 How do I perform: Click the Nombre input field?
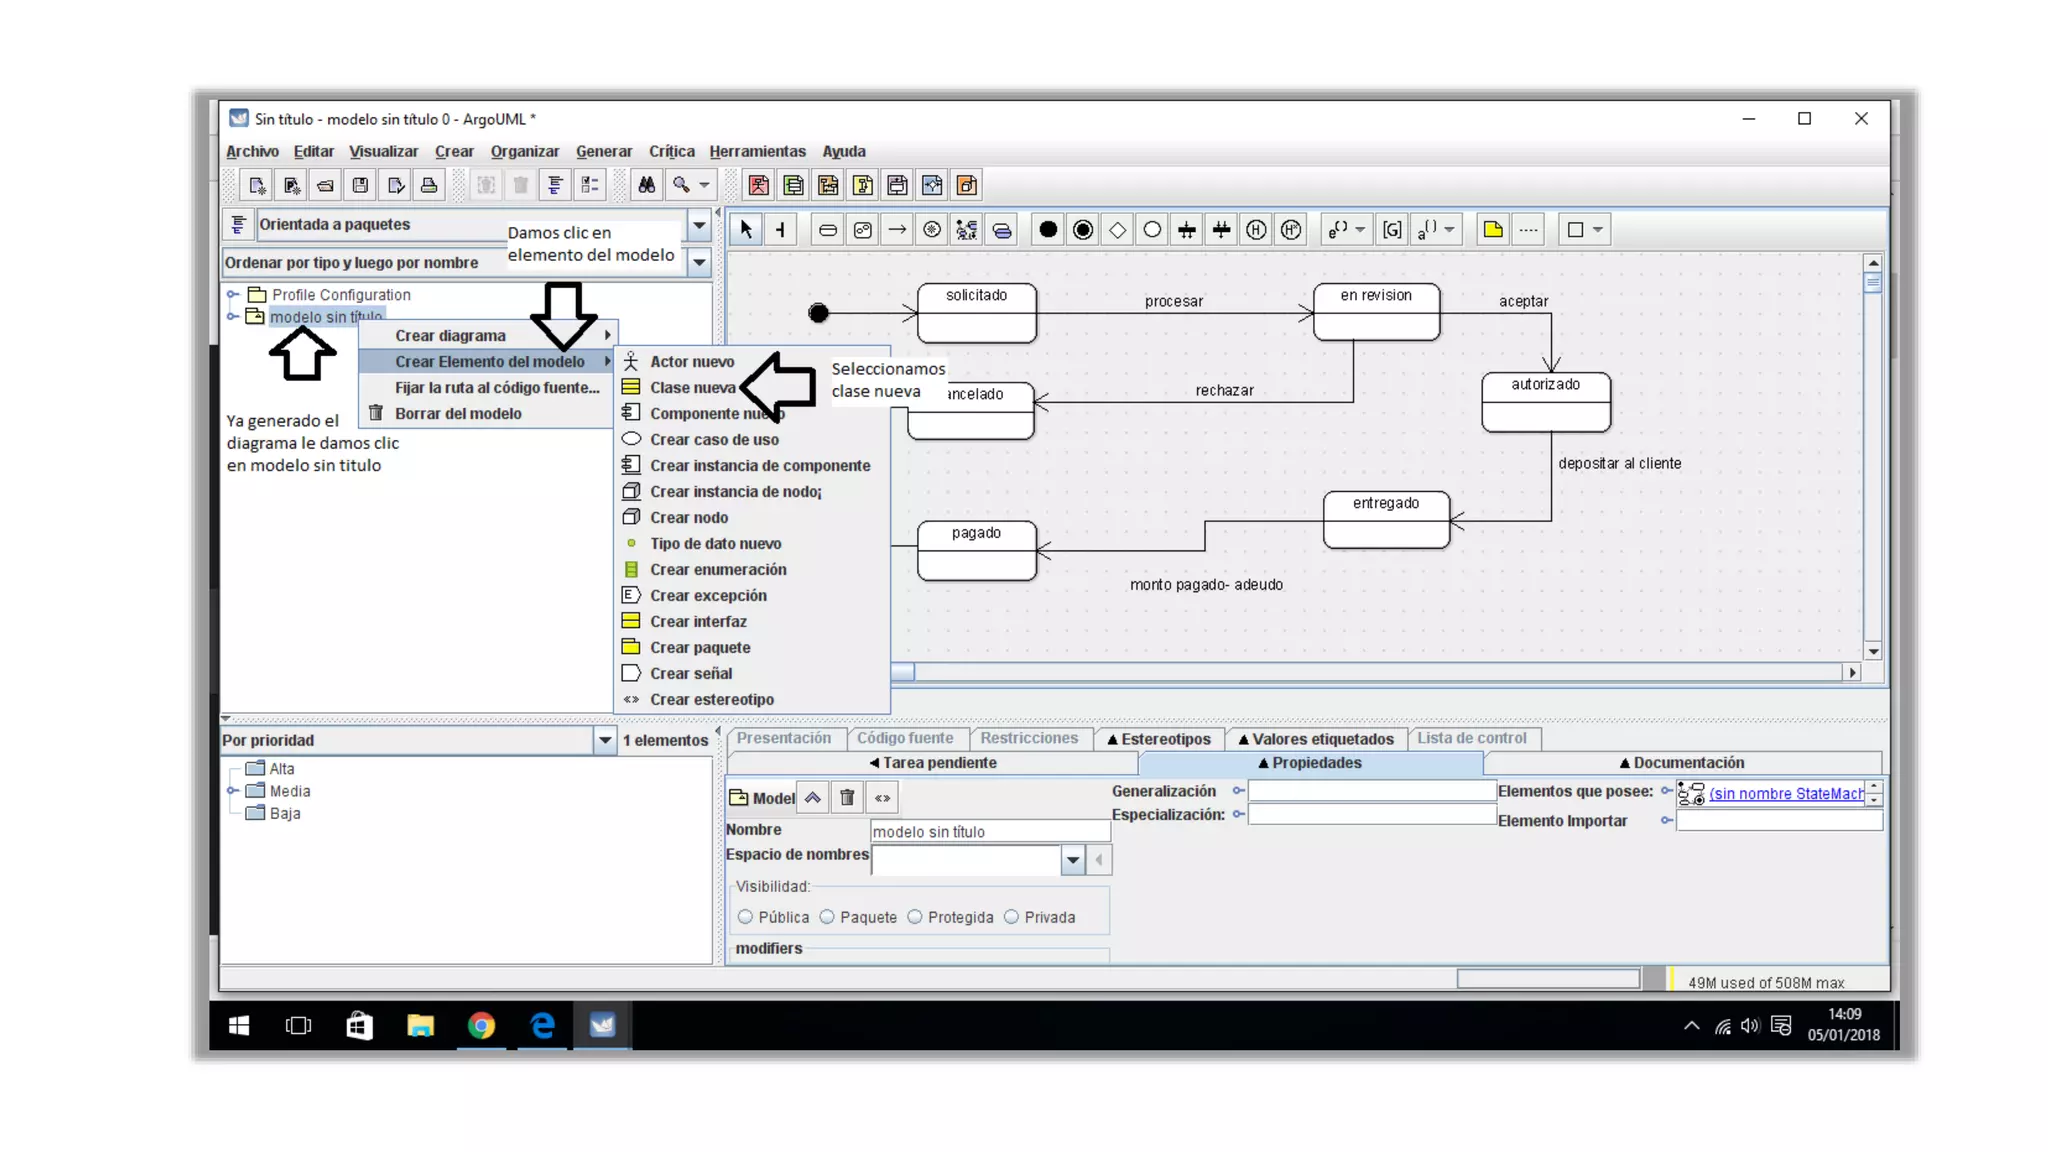pos(989,831)
